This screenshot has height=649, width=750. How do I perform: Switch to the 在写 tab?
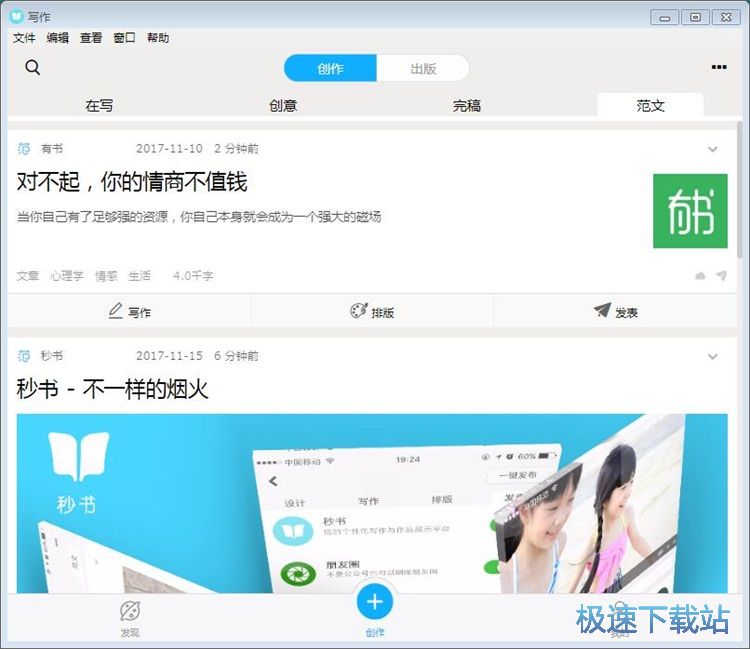pyautogui.click(x=99, y=105)
